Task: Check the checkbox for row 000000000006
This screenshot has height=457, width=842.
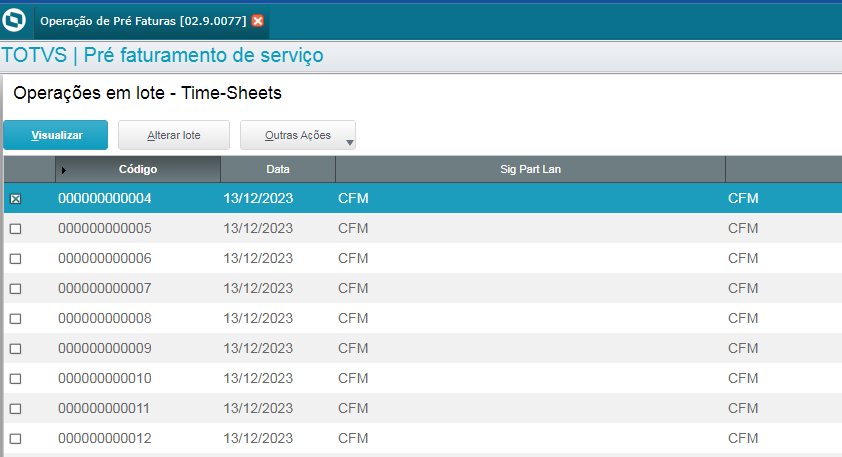Action: 16,259
